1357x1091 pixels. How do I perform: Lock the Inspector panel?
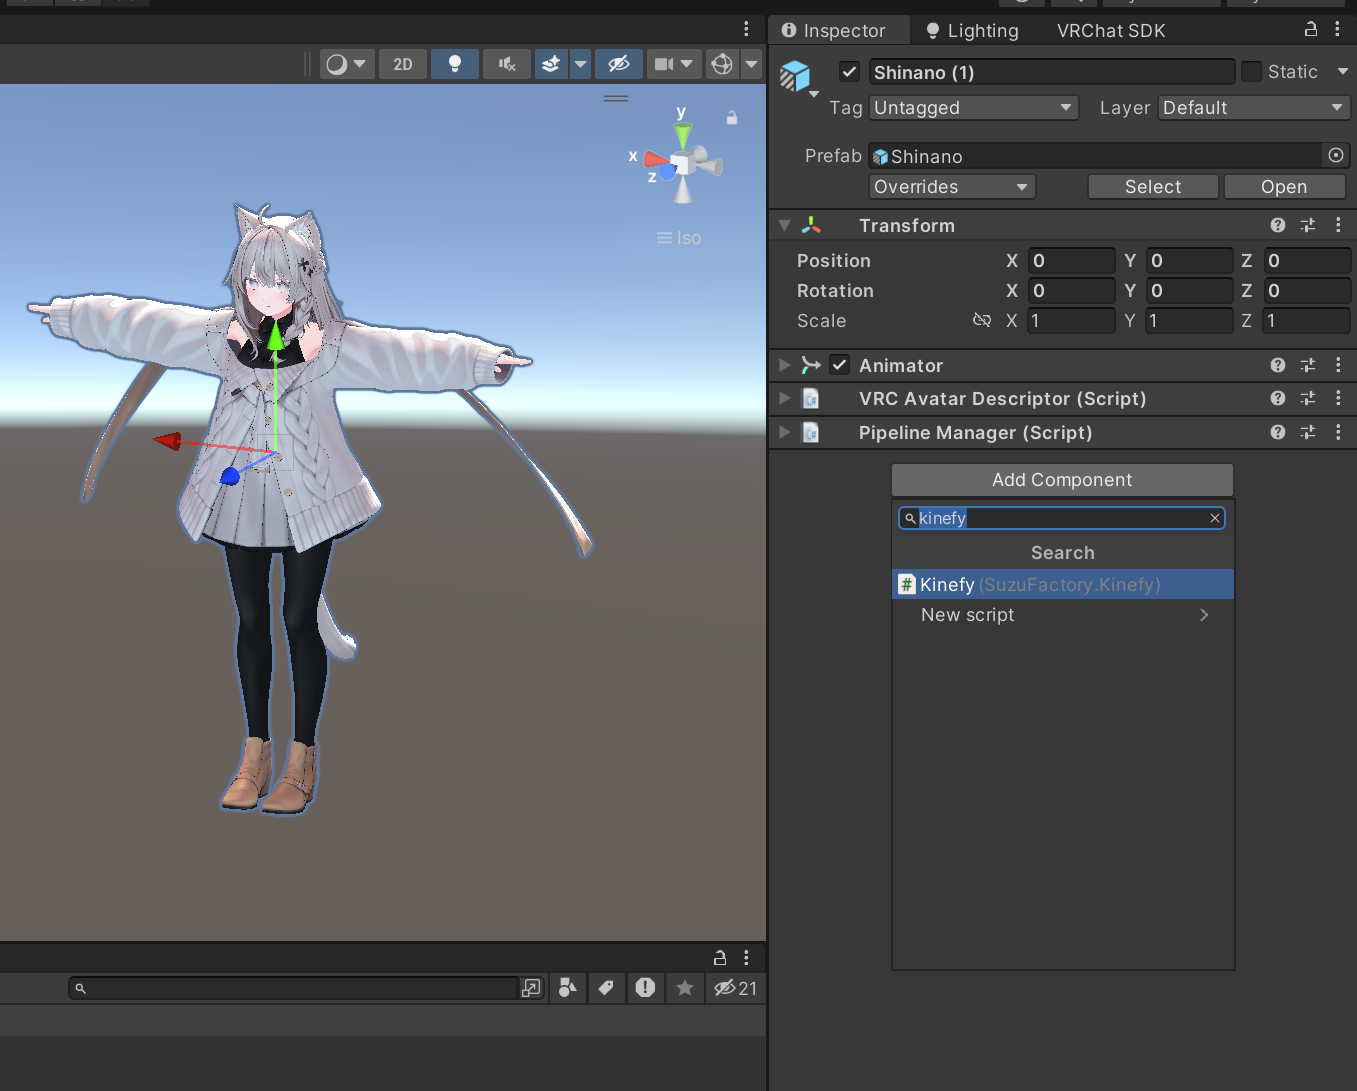coord(1311,29)
